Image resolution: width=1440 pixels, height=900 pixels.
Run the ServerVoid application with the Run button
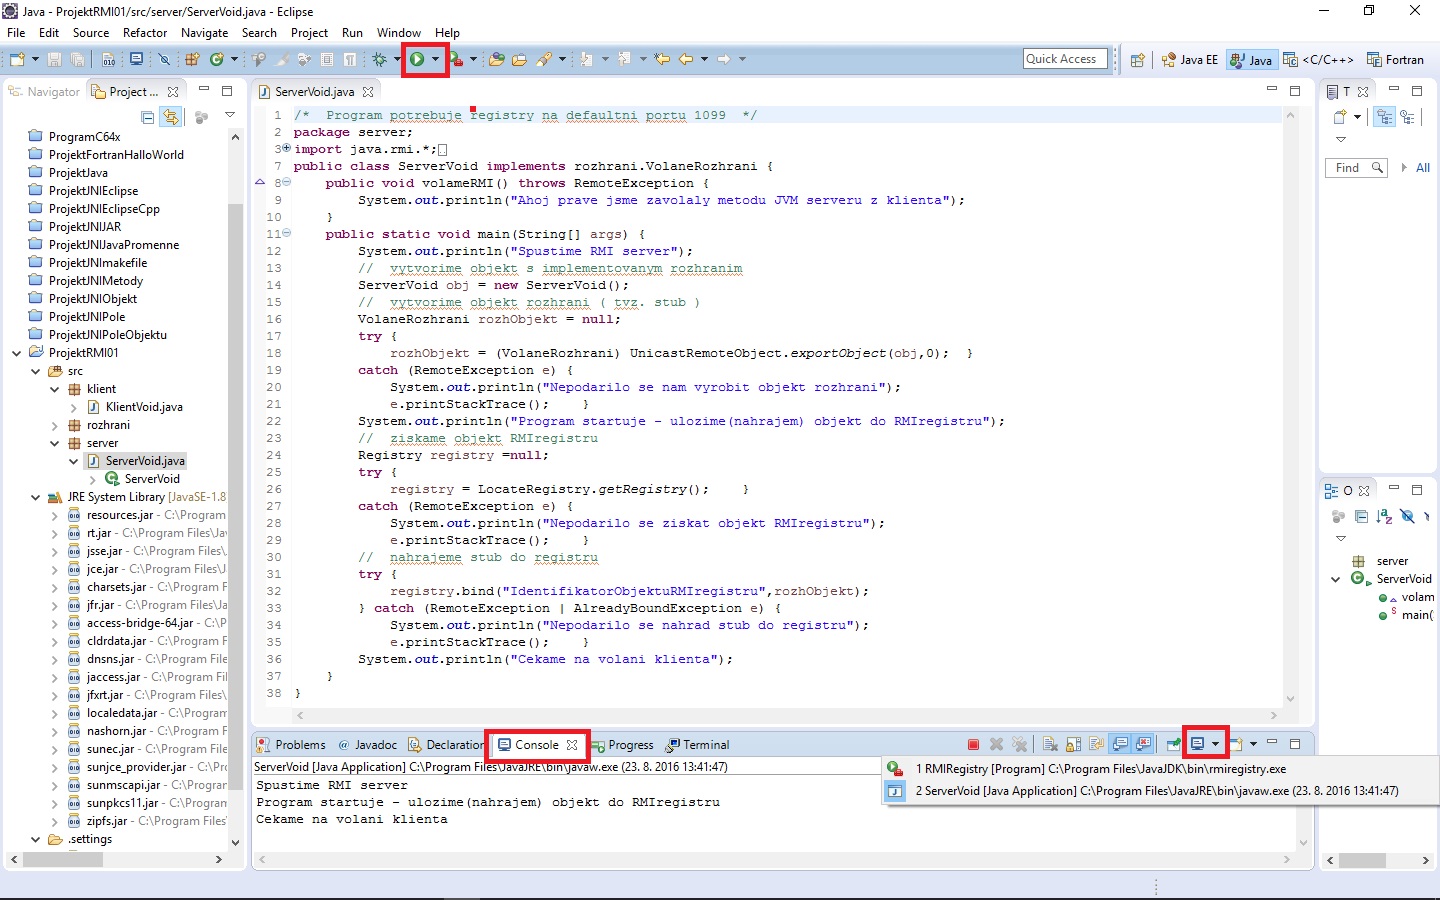(x=418, y=59)
